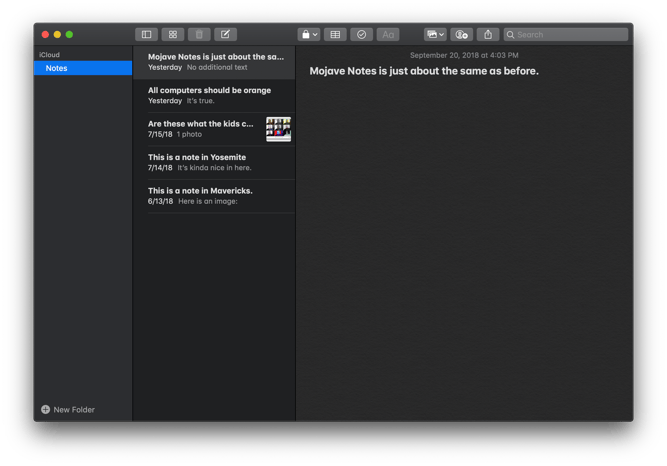Add a New Folder
The image size is (667, 466).
coord(68,409)
